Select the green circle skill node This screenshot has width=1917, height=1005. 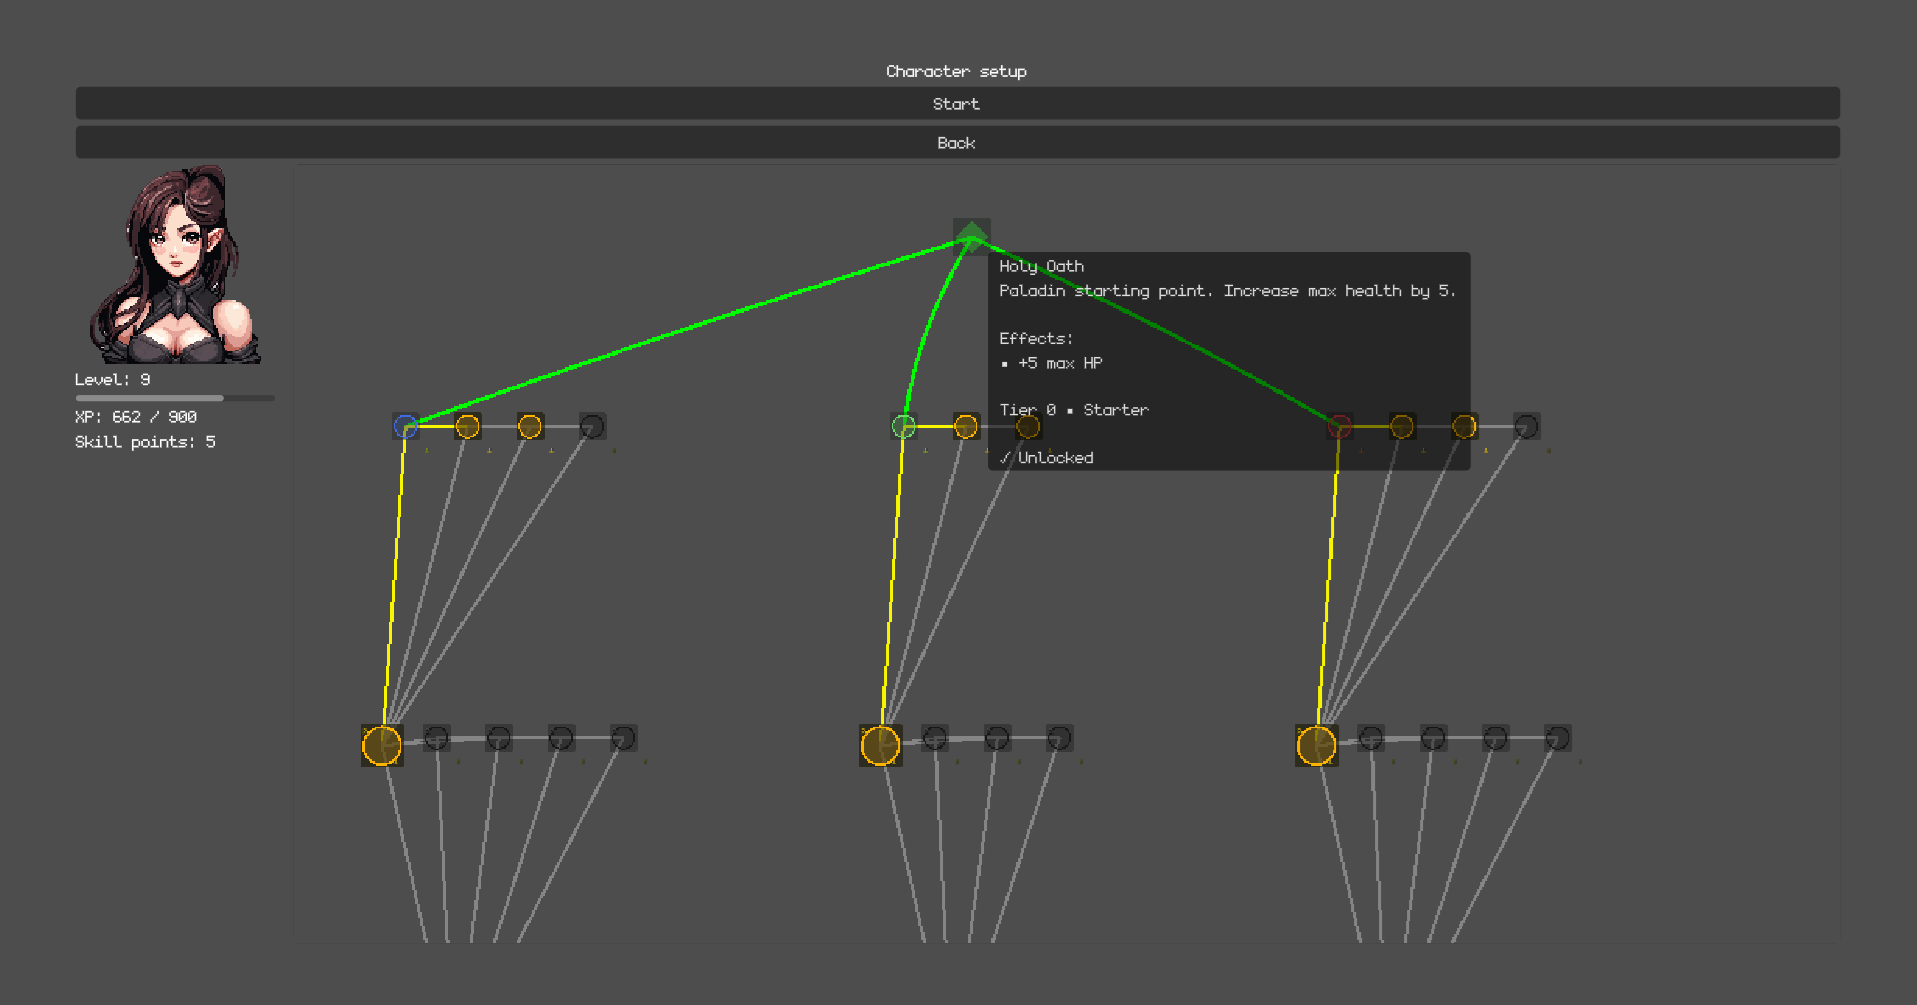pos(904,427)
